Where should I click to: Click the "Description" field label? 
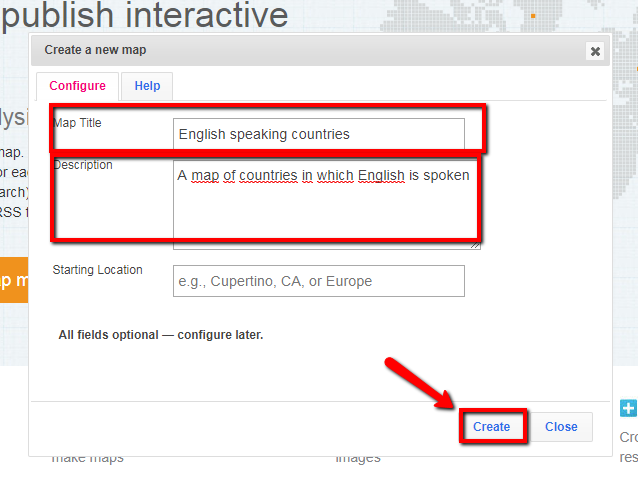(x=83, y=165)
